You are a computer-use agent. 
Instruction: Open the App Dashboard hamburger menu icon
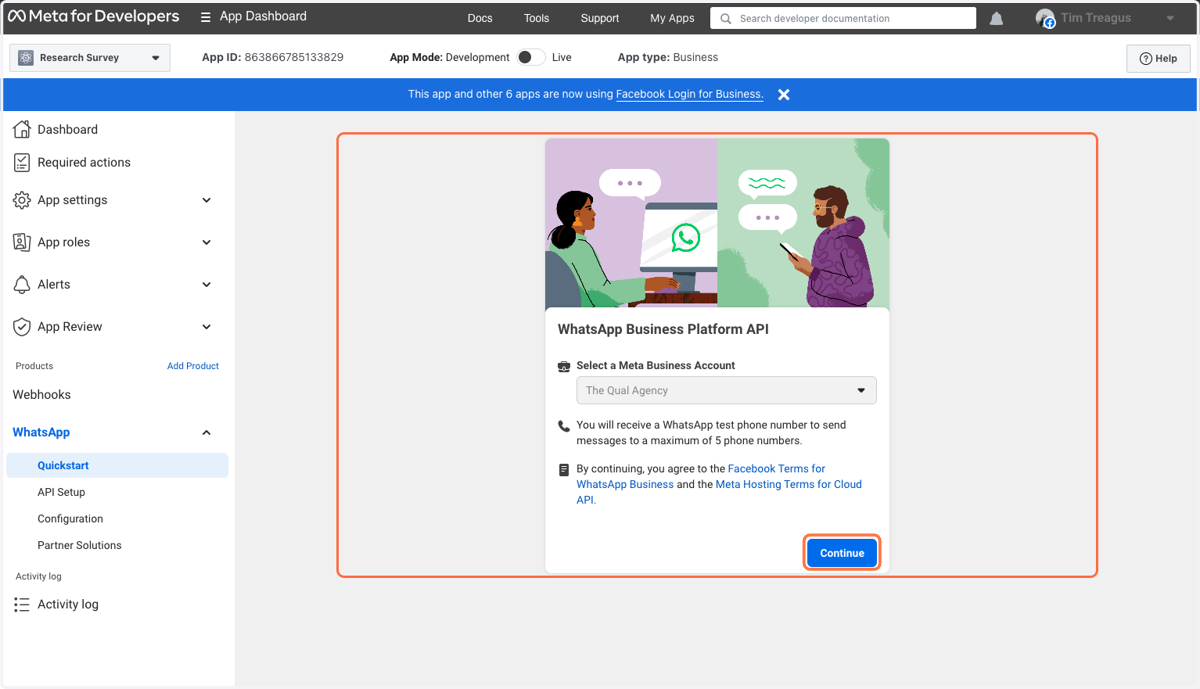[205, 17]
